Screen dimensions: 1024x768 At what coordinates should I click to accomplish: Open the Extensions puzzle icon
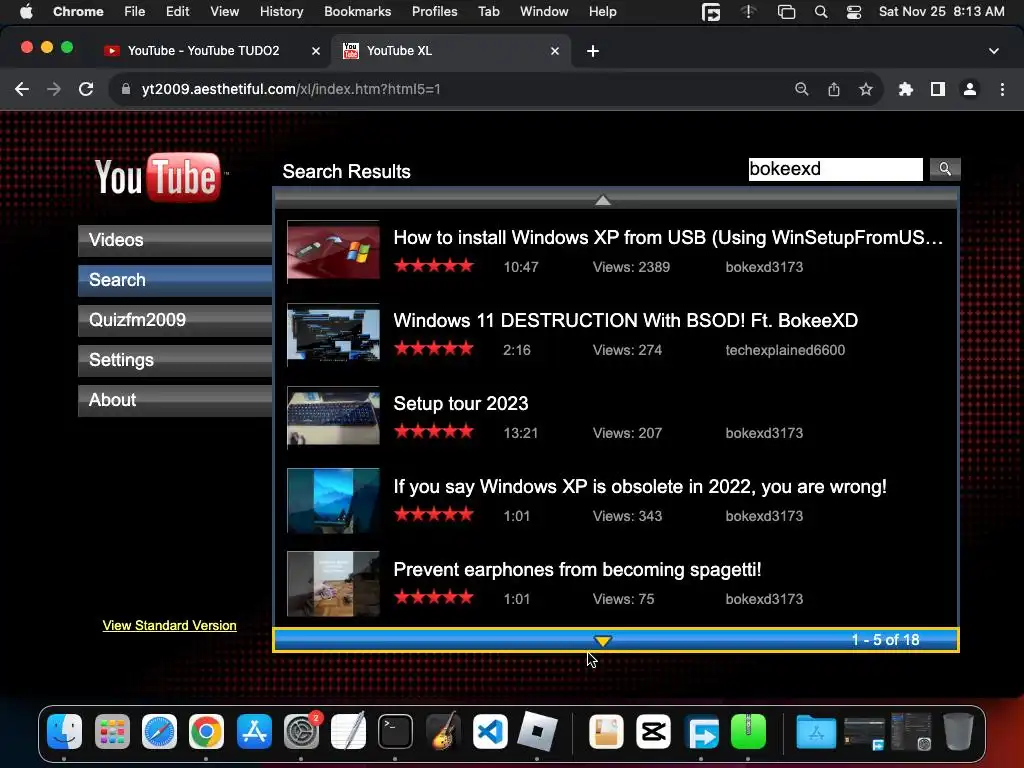pyautogui.click(x=906, y=89)
